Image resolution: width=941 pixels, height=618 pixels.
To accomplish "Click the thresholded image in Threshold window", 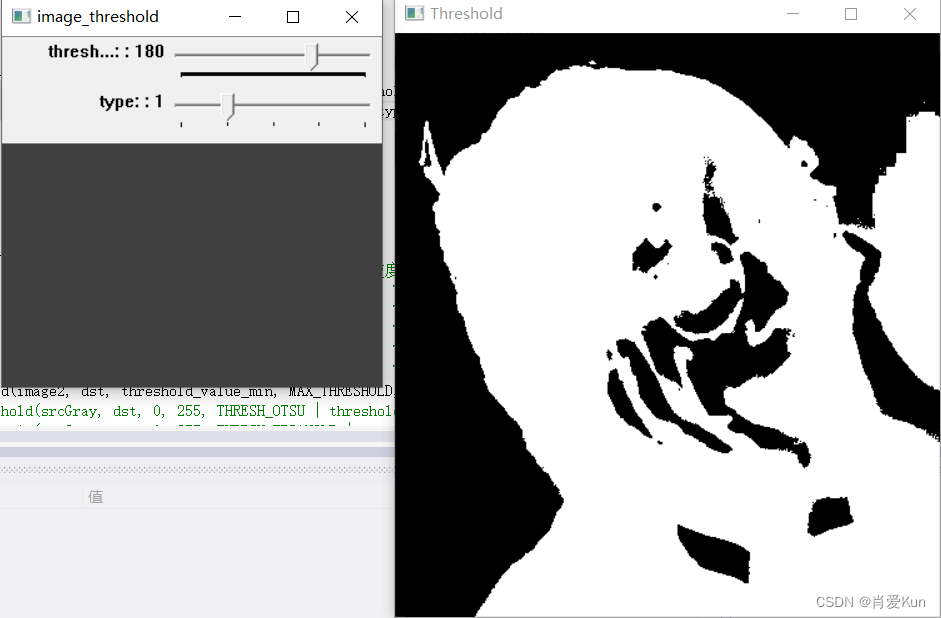I will pos(667,325).
